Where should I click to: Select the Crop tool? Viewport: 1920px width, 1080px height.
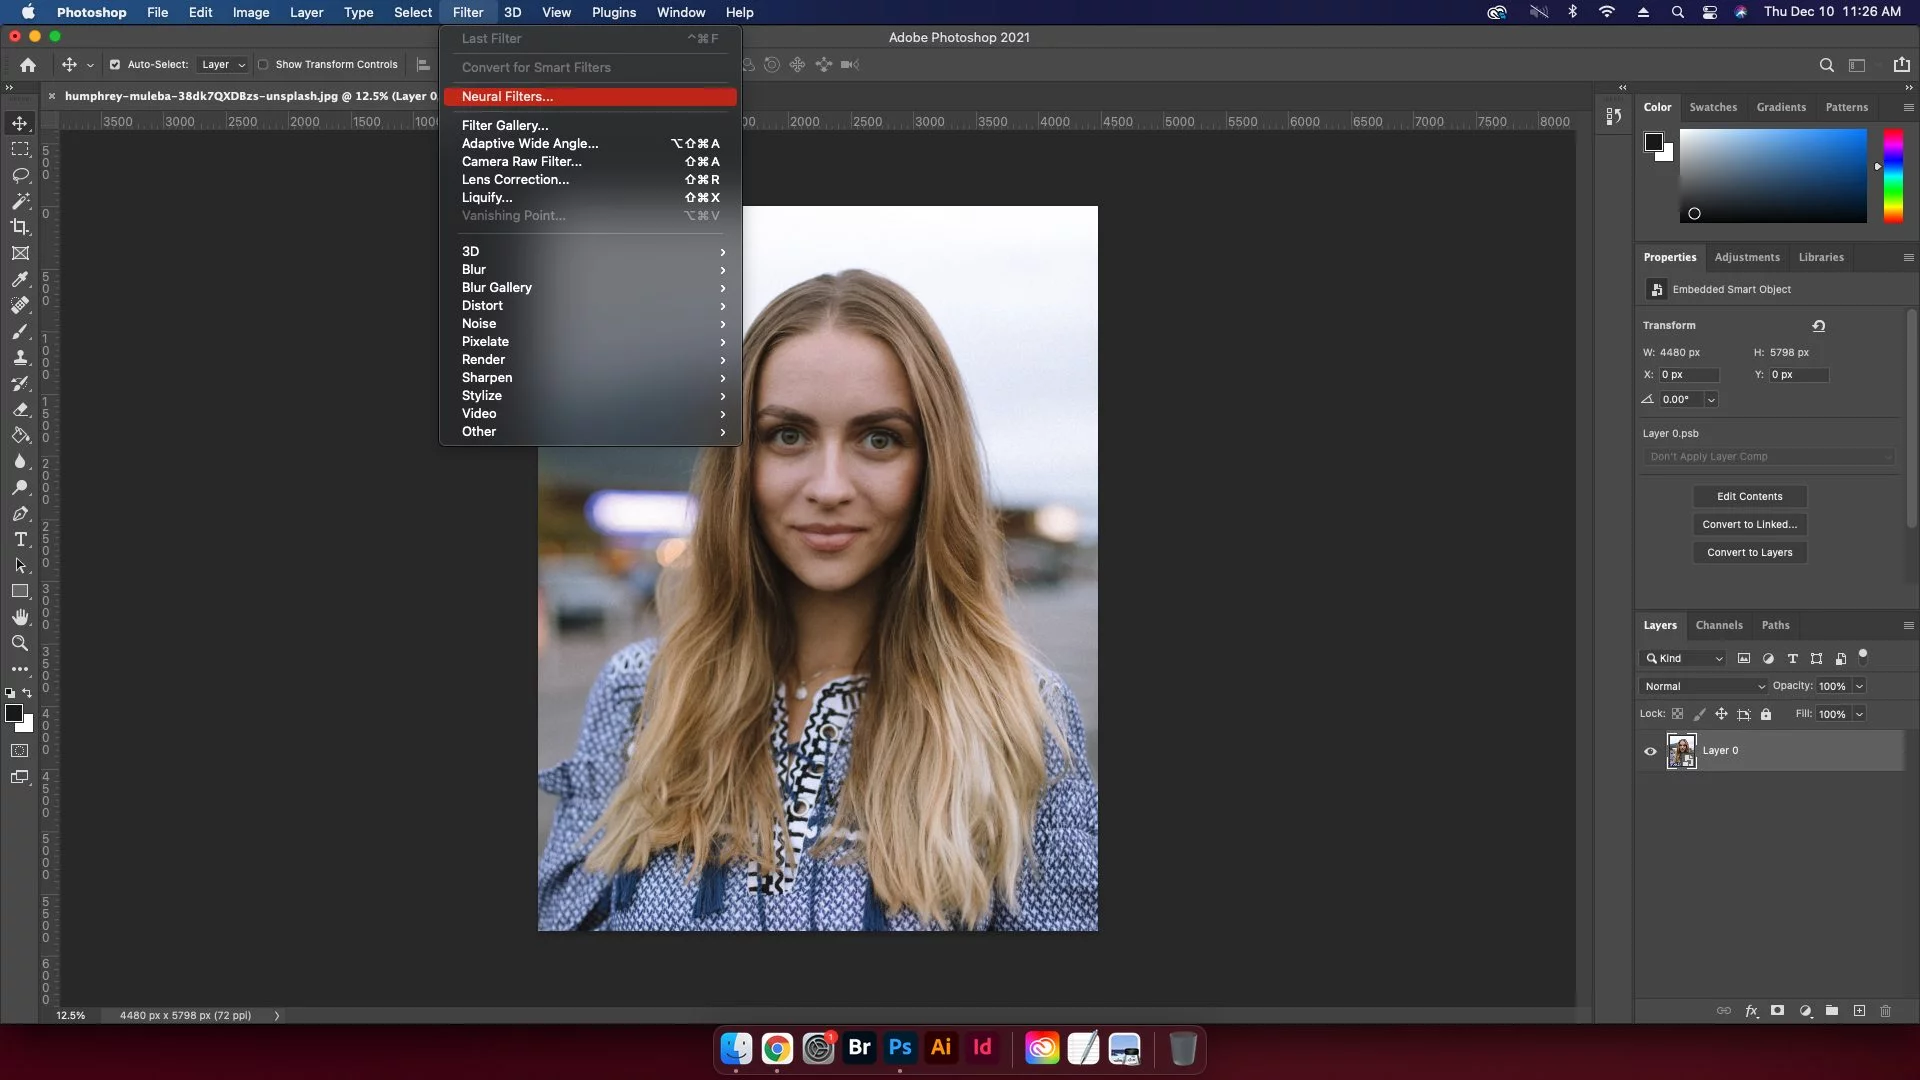point(20,227)
